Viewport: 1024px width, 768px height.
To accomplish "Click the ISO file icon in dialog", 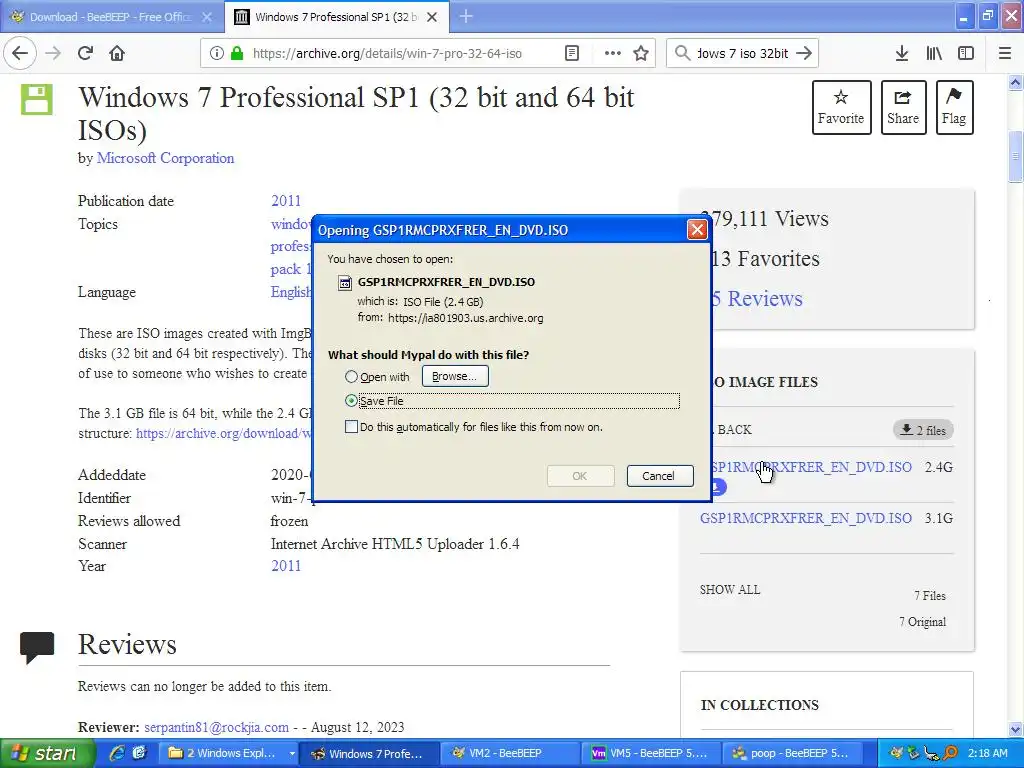I will 344,283.
